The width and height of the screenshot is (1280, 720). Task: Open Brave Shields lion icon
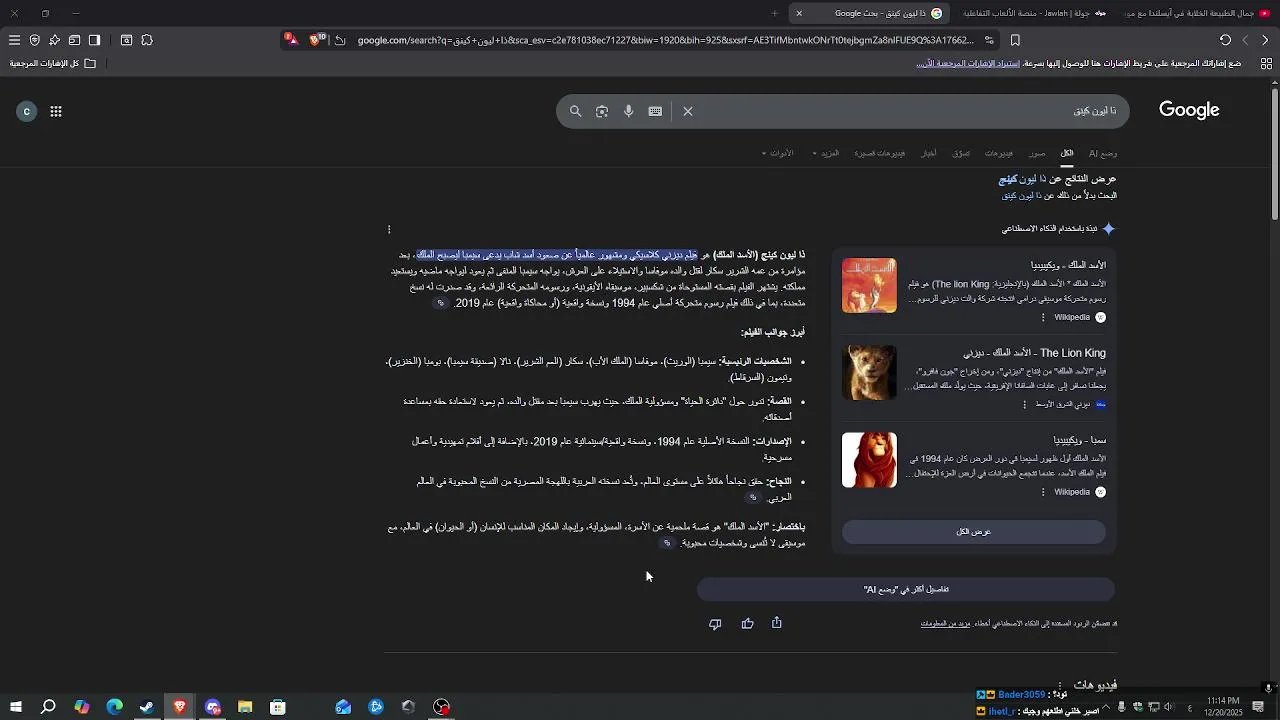(317, 39)
